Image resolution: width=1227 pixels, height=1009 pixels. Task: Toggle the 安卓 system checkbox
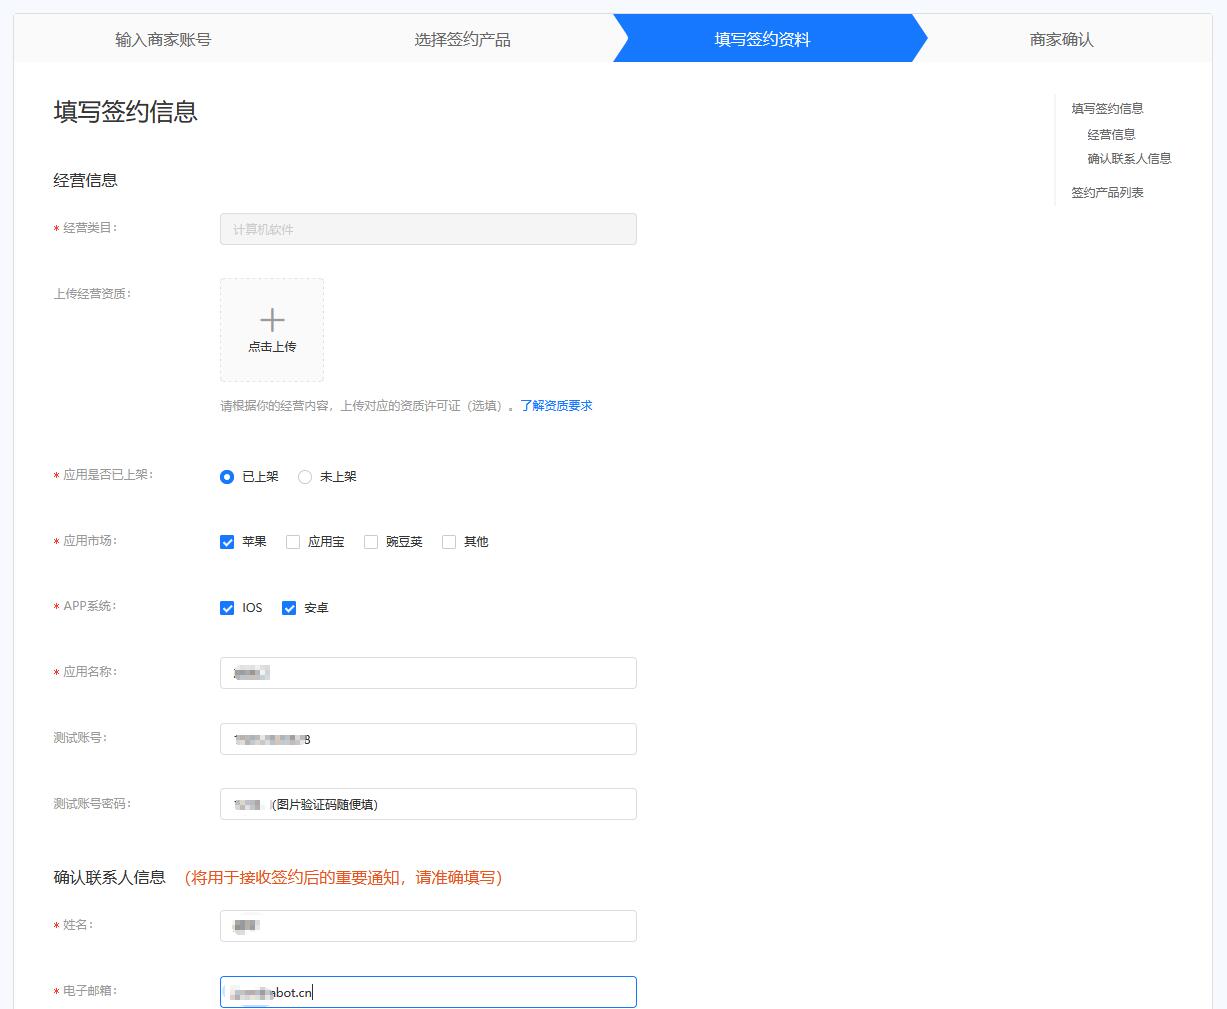(289, 608)
